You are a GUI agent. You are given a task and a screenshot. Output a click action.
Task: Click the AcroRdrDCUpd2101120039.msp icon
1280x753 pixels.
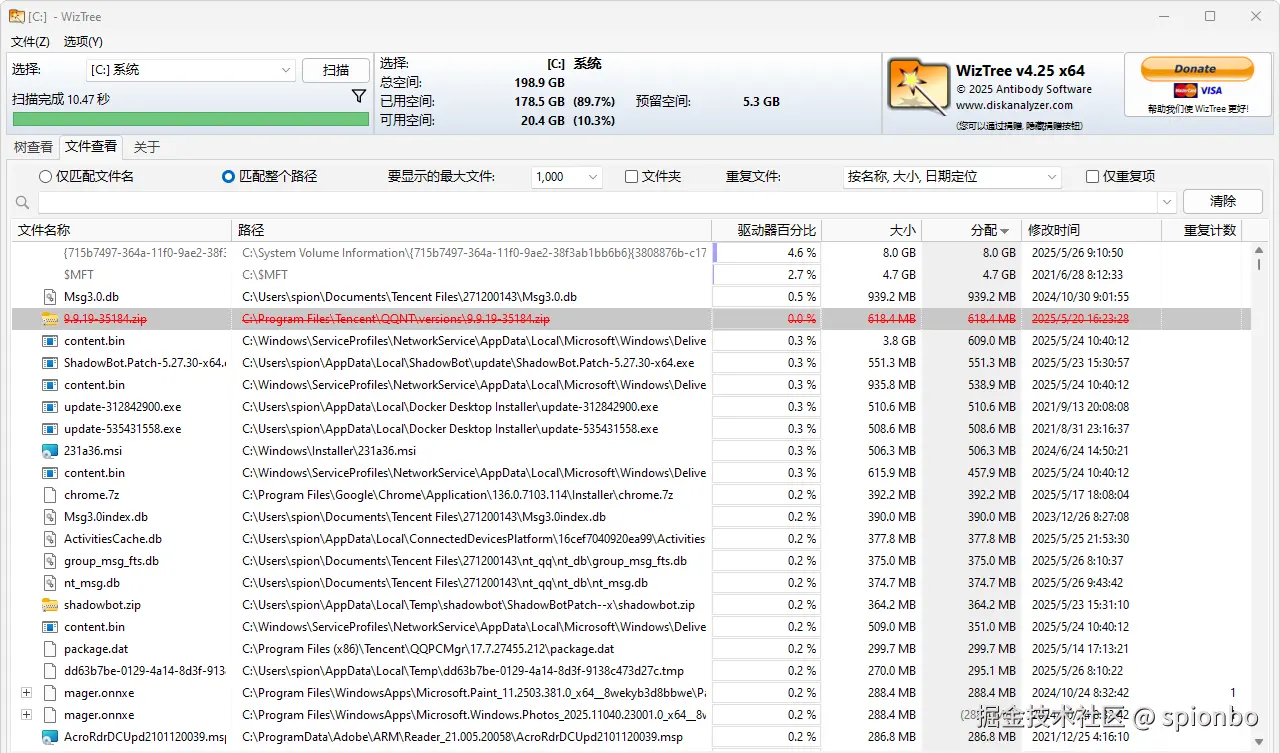50,737
